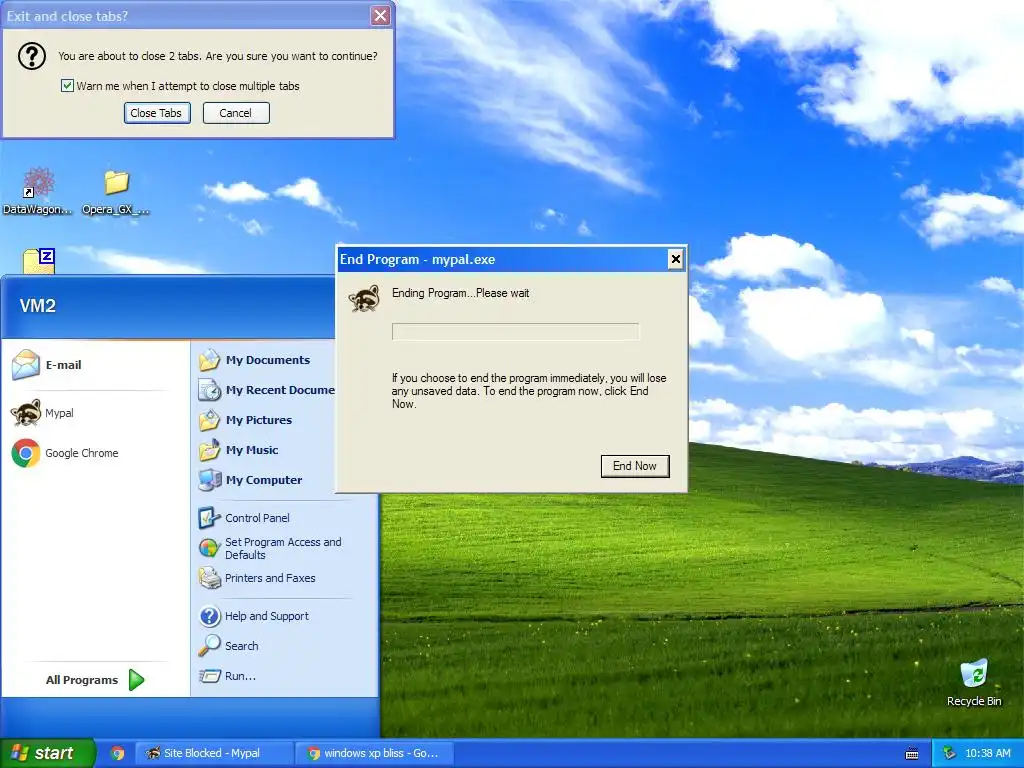Click the Search magnifier icon
The height and width of the screenshot is (768, 1024).
[x=209, y=646]
